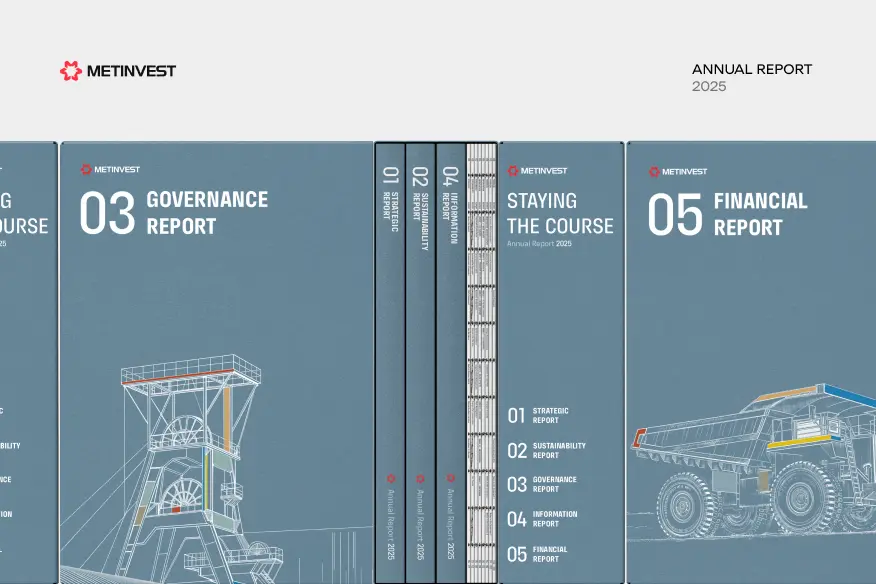Click red logo on 01 spine bottom
This screenshot has height=584, width=876.
391,478
